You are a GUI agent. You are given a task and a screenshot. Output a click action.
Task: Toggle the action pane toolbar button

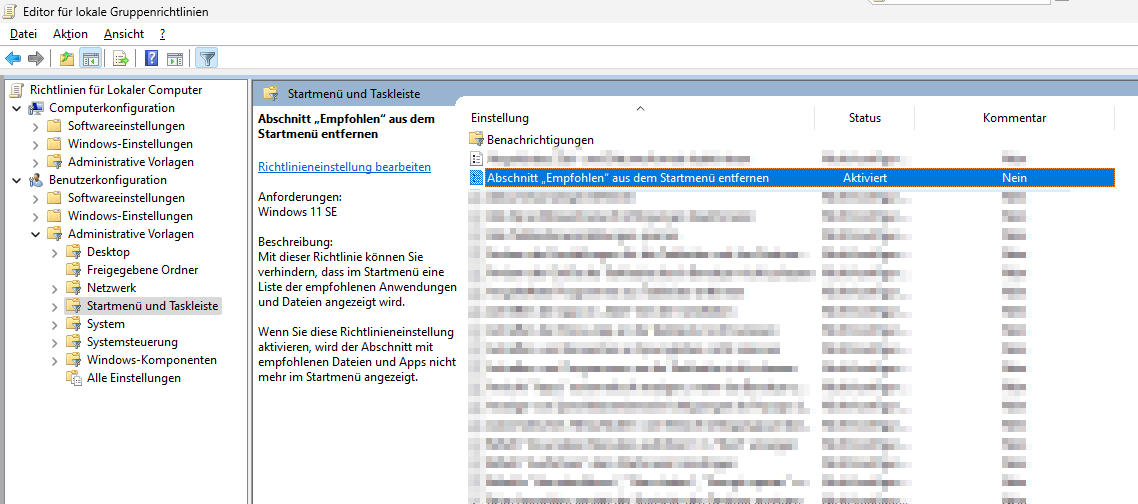[174, 58]
